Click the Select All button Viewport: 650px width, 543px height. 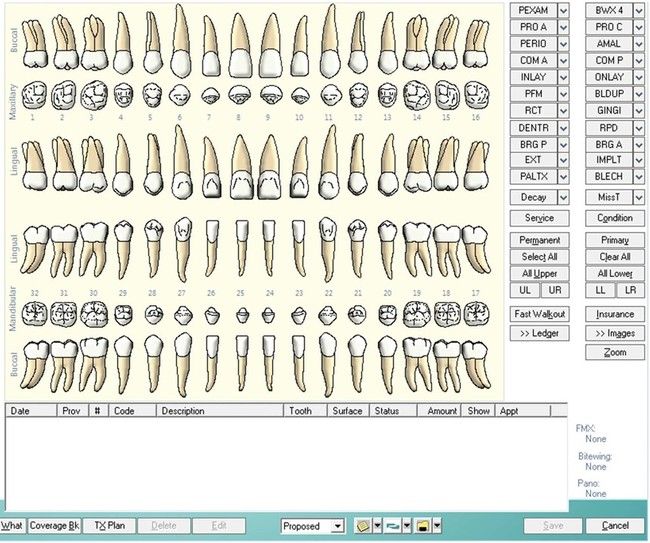coord(540,257)
